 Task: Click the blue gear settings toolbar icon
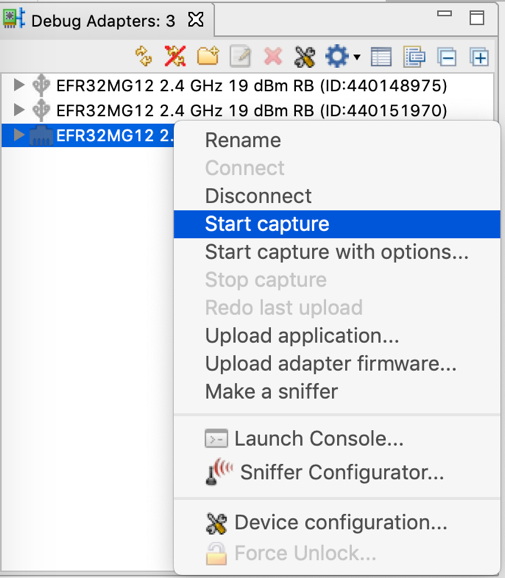337,56
